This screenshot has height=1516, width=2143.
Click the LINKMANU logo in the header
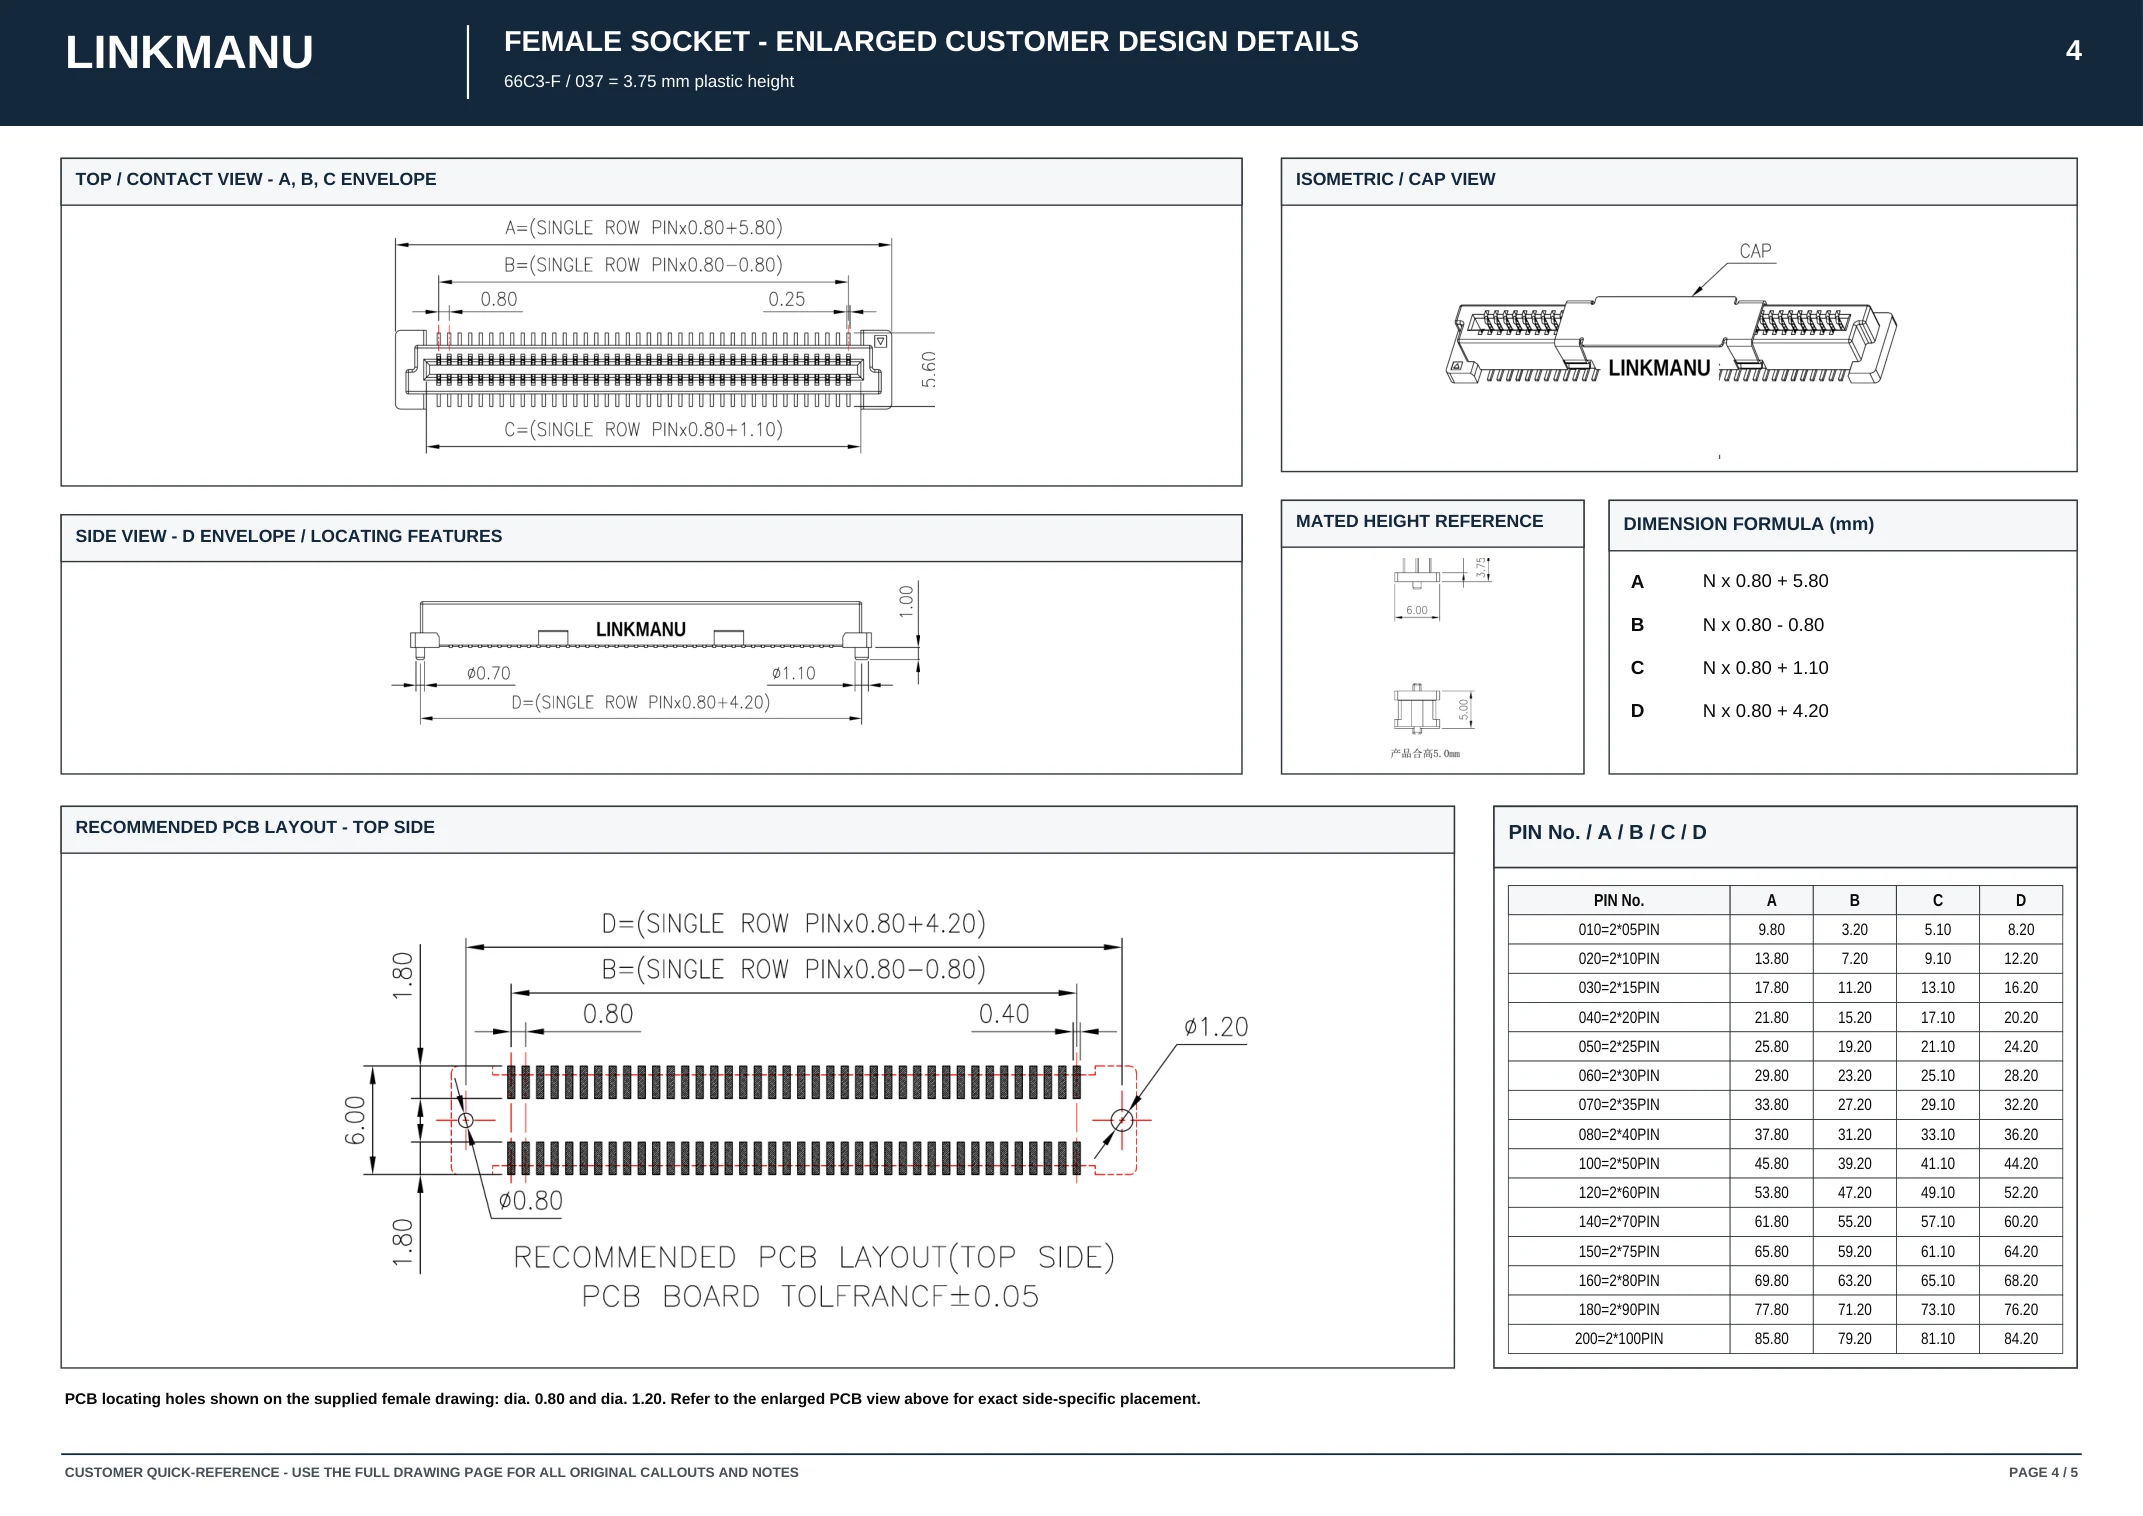click(x=189, y=52)
